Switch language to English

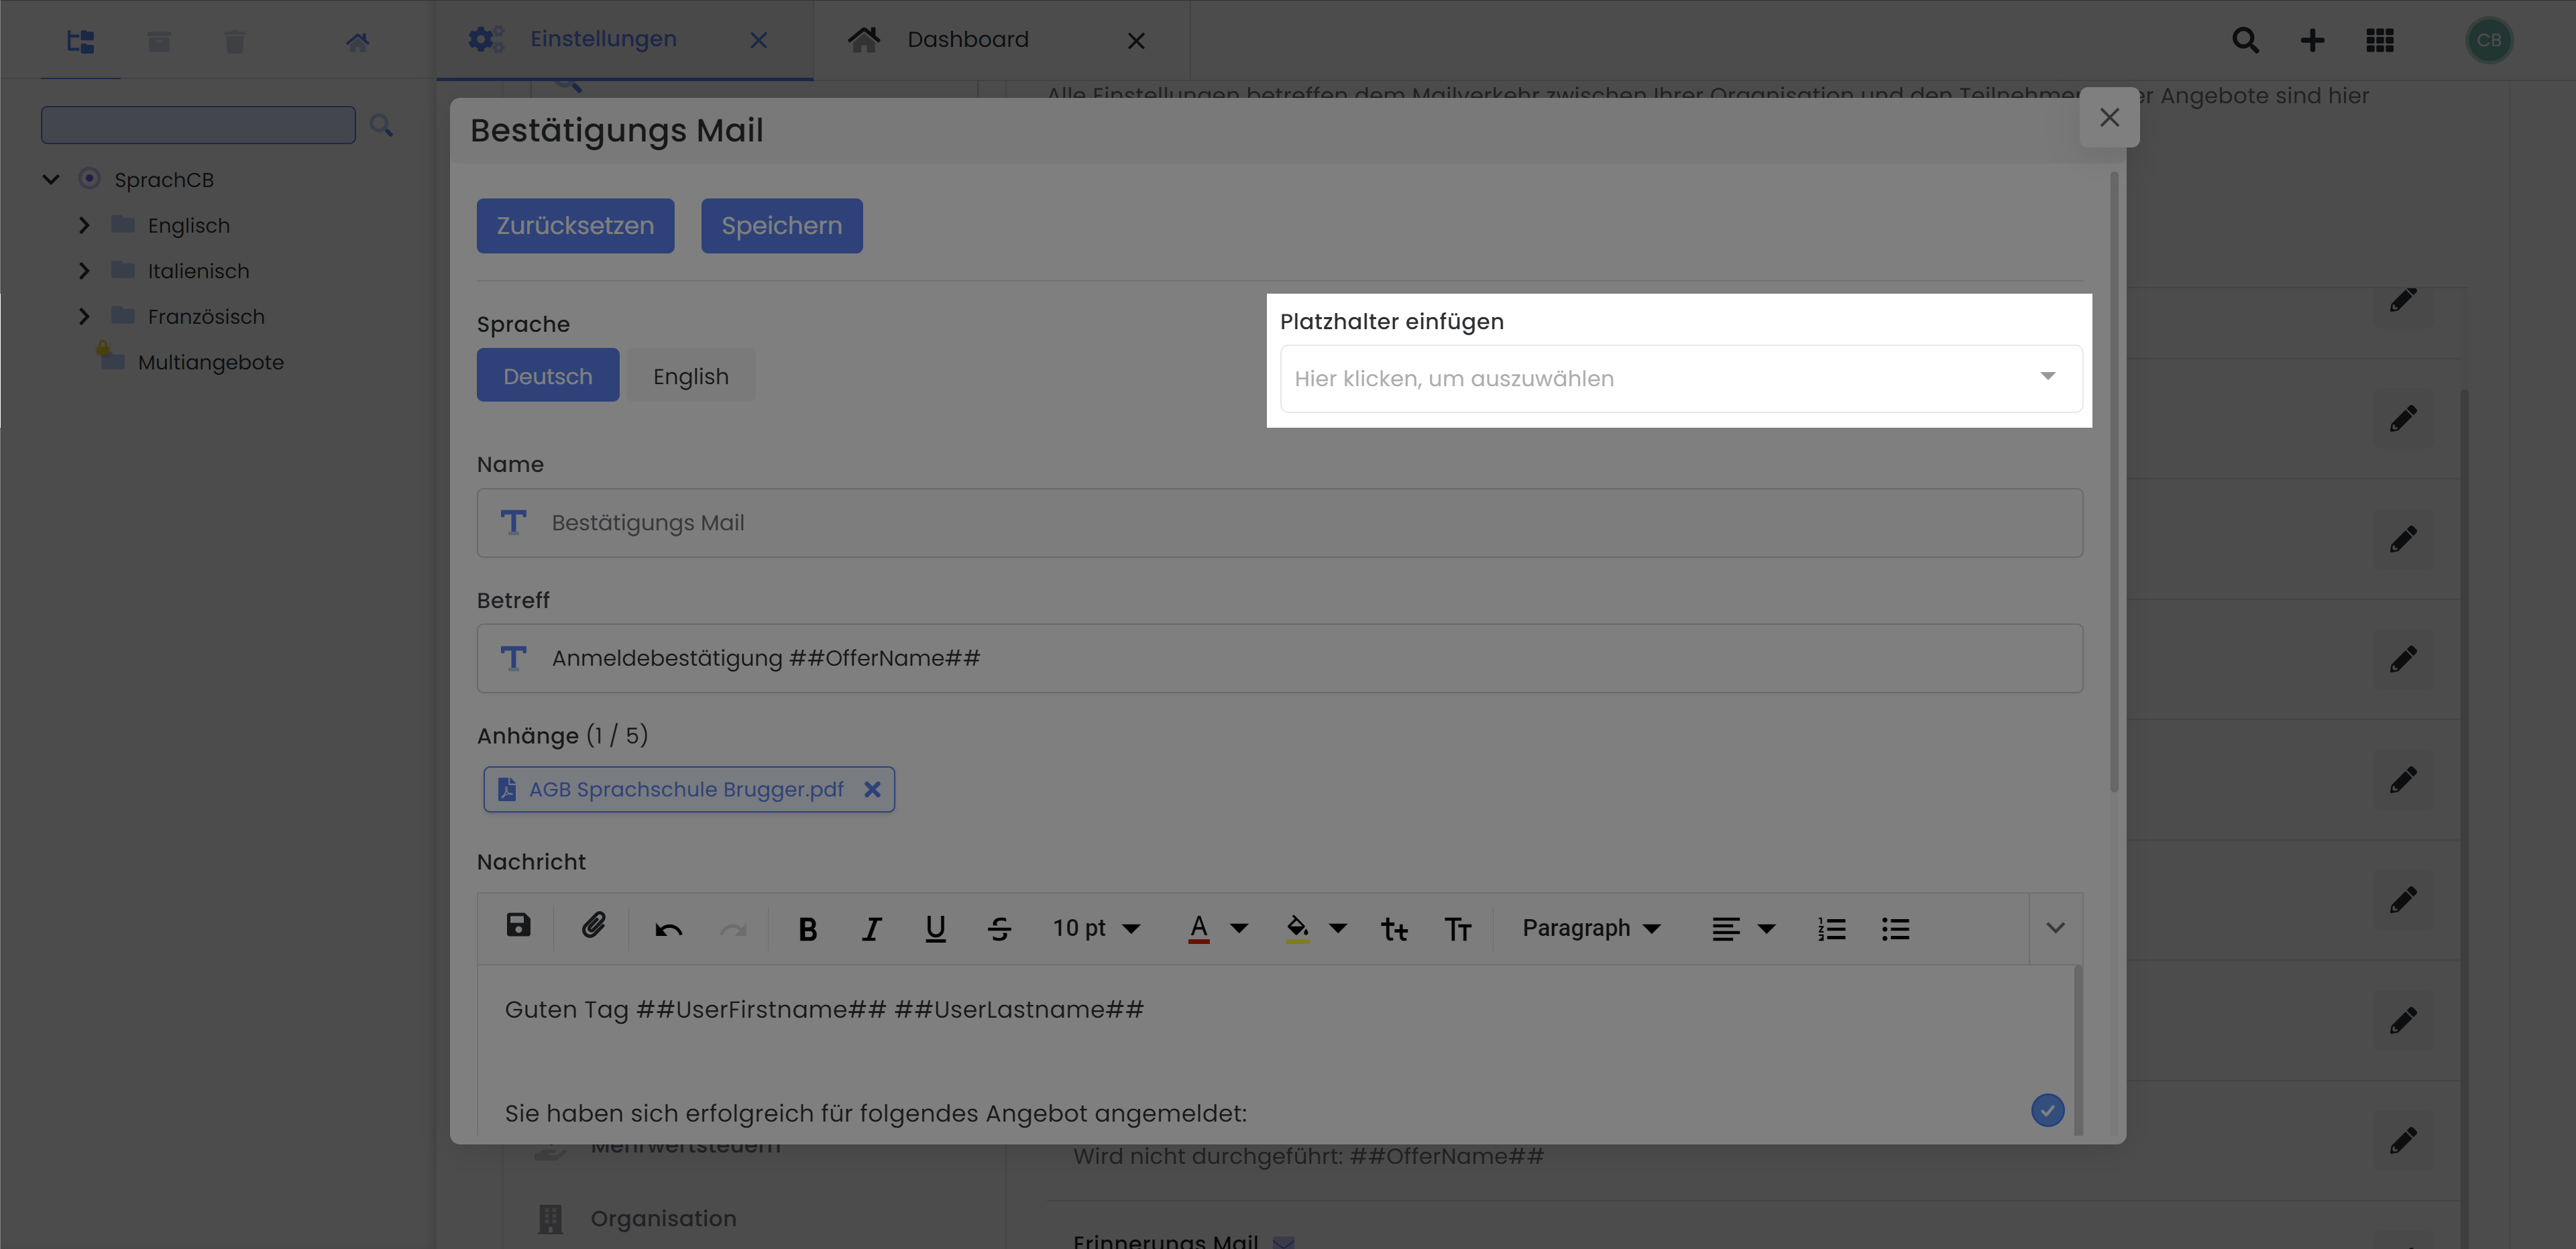tap(690, 376)
